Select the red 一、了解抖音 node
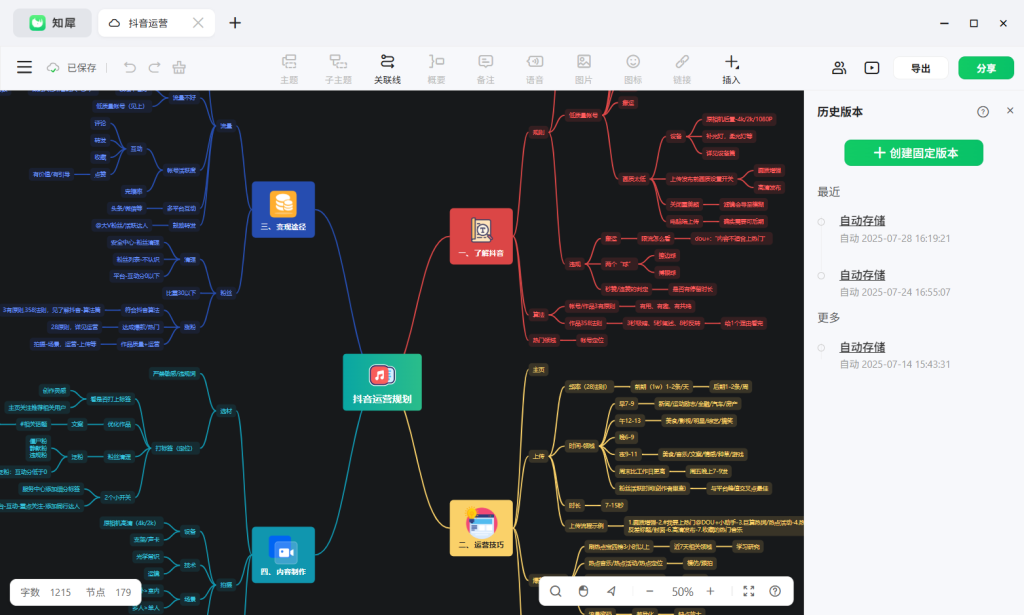This screenshot has width=1024, height=615. [481, 236]
